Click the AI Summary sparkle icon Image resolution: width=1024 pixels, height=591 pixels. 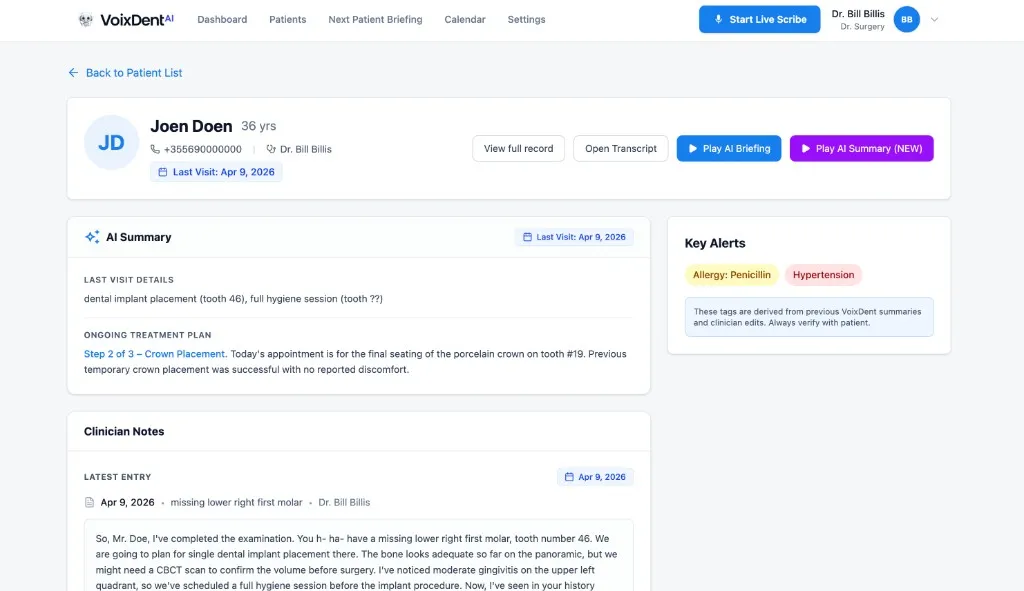(x=92, y=237)
